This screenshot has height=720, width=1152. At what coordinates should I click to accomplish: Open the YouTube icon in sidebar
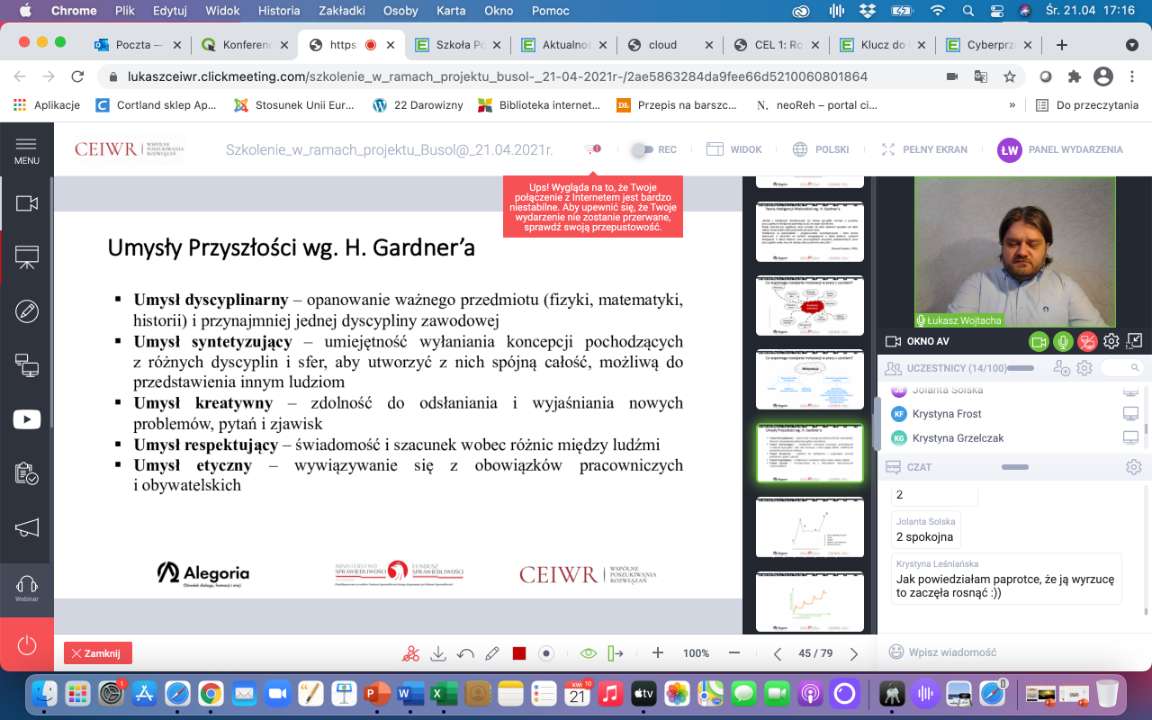click(27, 420)
